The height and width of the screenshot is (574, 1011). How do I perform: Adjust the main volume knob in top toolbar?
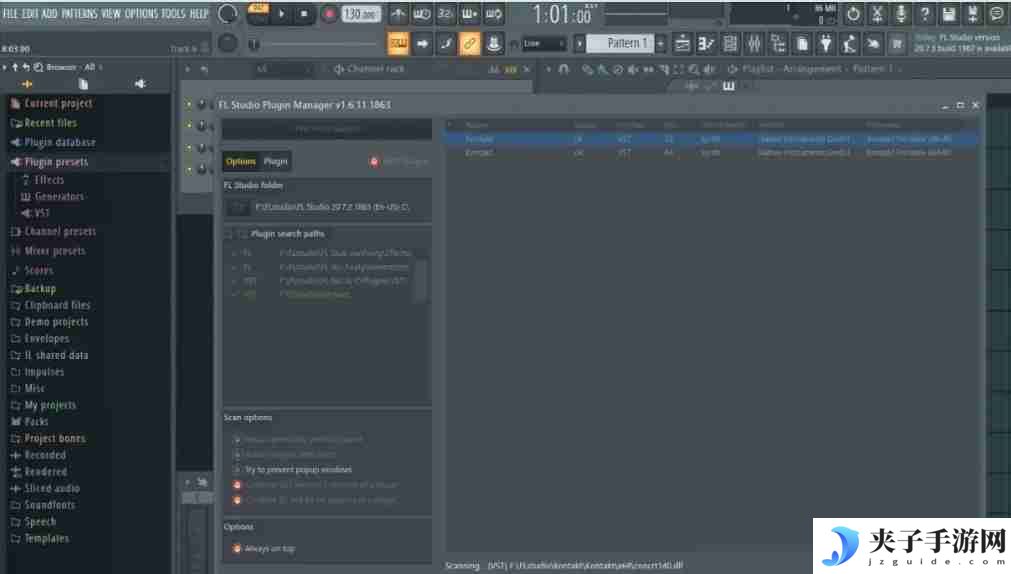[227, 14]
